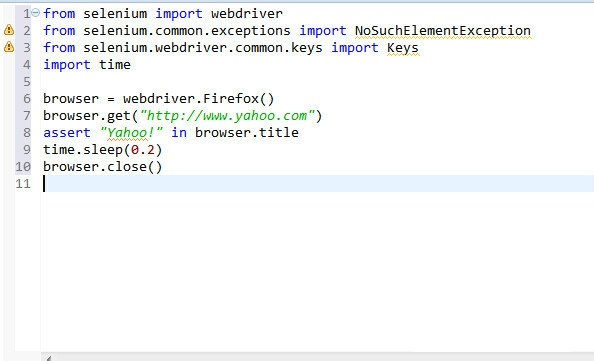Image resolution: width=594 pixels, height=361 pixels.
Task: Collapse the import block fold toggle
Action: pyautogui.click(x=36, y=13)
